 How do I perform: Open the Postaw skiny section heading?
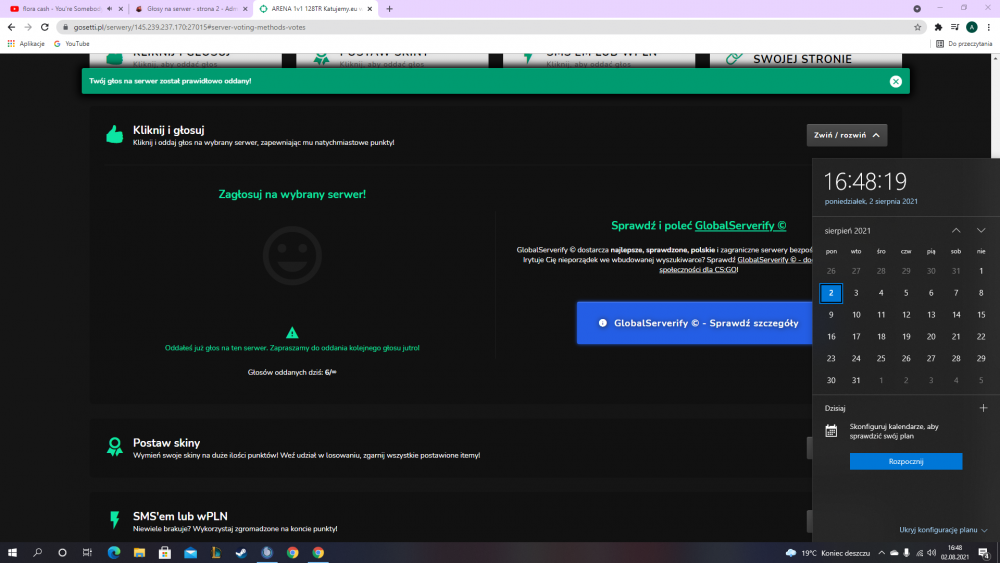(x=166, y=442)
